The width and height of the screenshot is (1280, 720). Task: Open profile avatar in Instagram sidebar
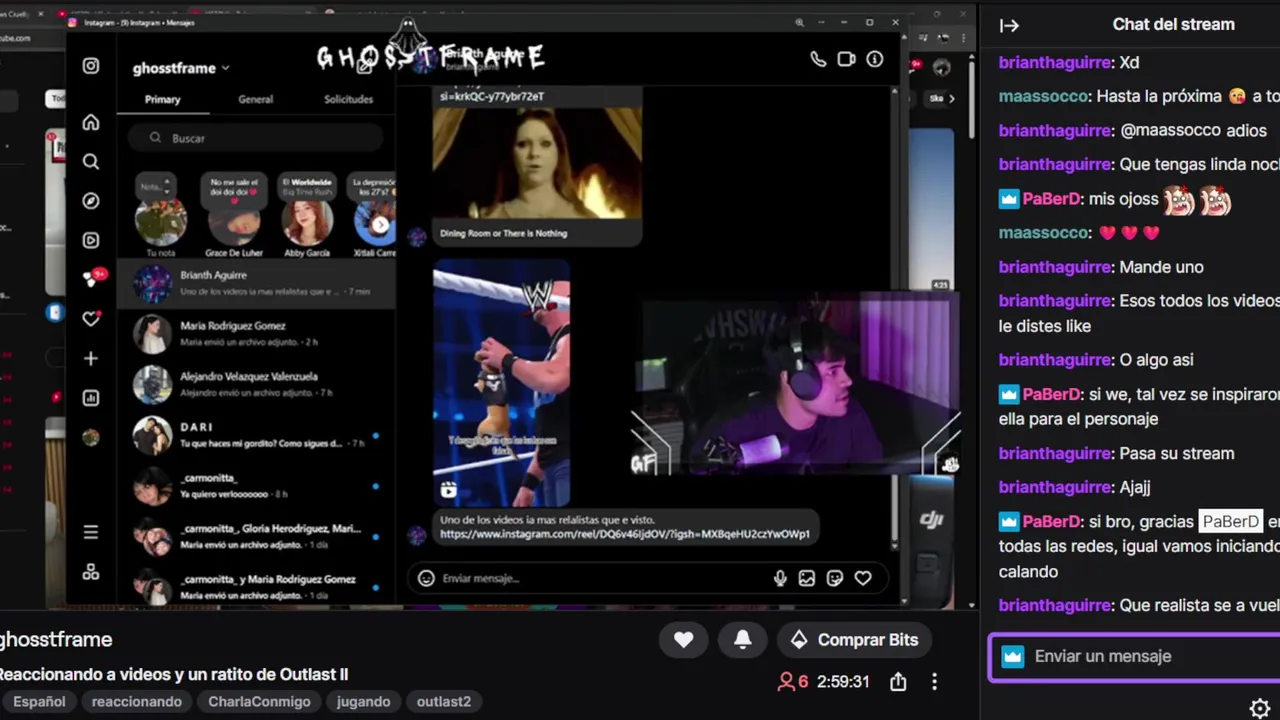coord(91,437)
